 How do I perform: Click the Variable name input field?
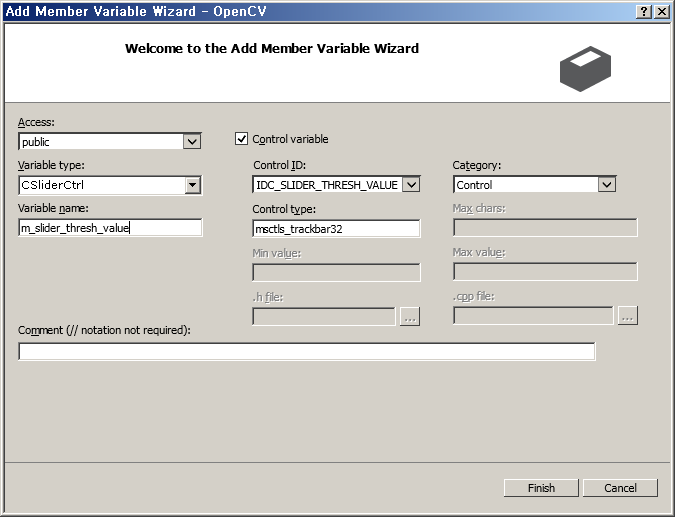(110, 228)
